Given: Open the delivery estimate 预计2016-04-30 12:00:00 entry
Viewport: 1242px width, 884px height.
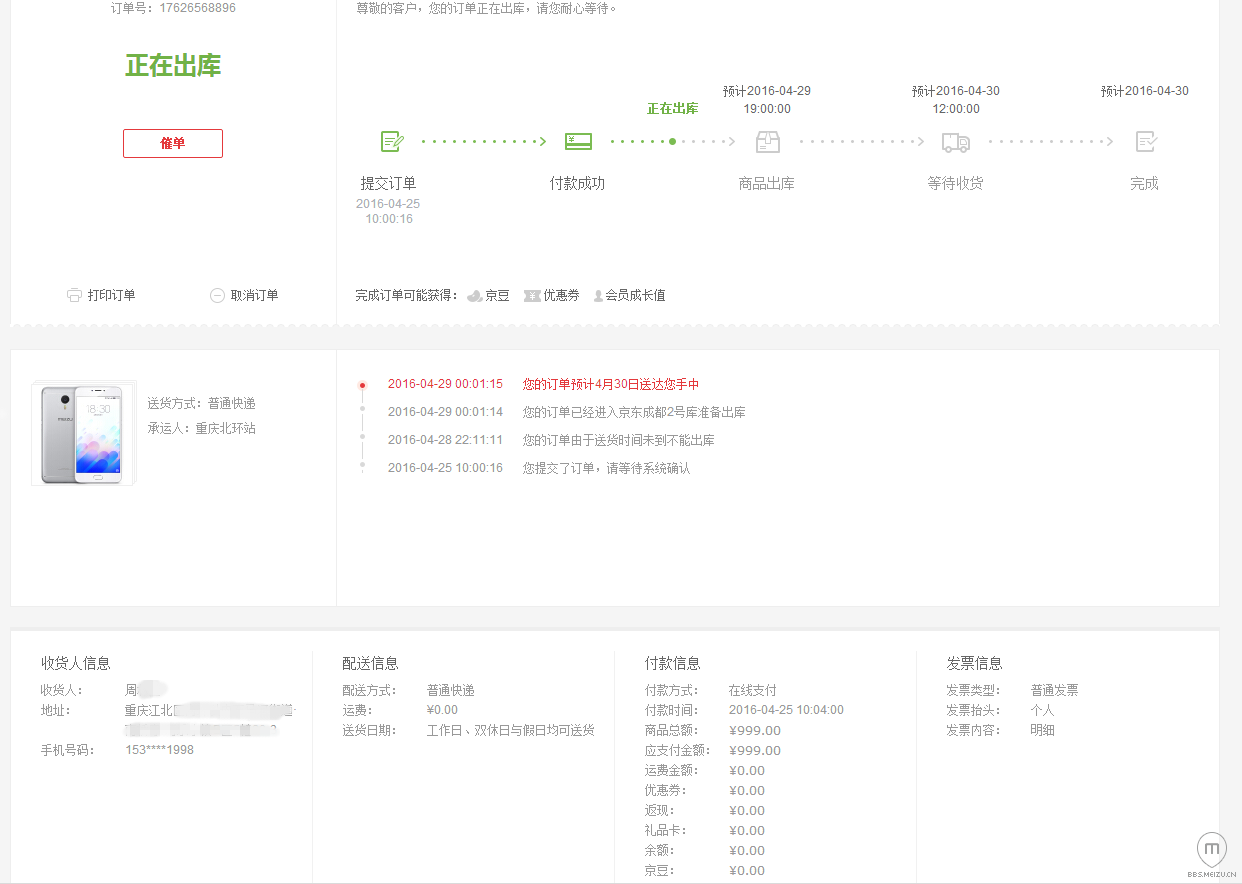Looking at the screenshot, I should coord(956,100).
